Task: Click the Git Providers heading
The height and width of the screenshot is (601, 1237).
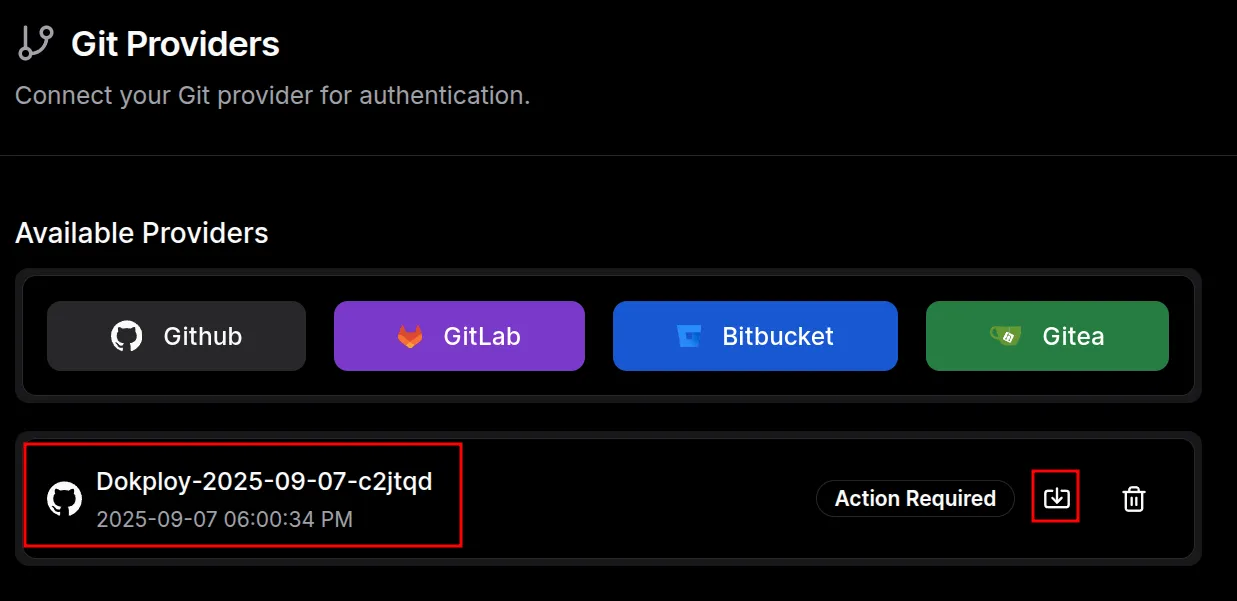Action: click(x=174, y=42)
